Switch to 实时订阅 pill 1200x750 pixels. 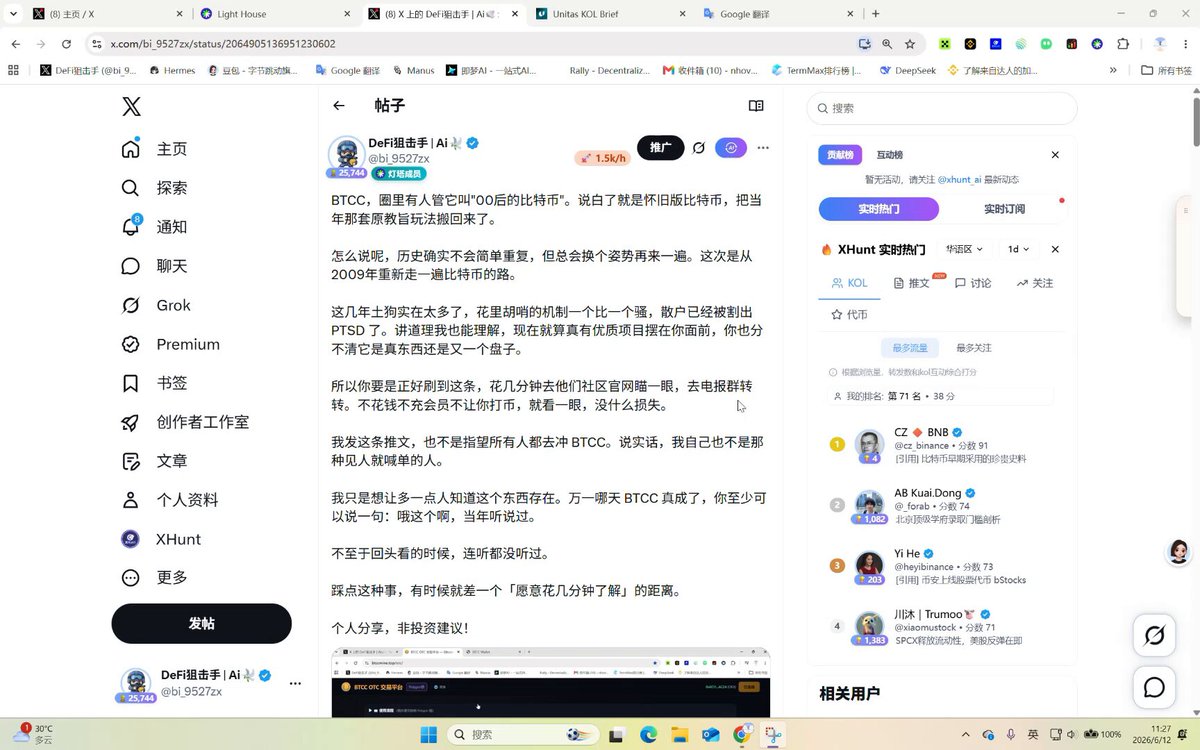[1004, 209]
